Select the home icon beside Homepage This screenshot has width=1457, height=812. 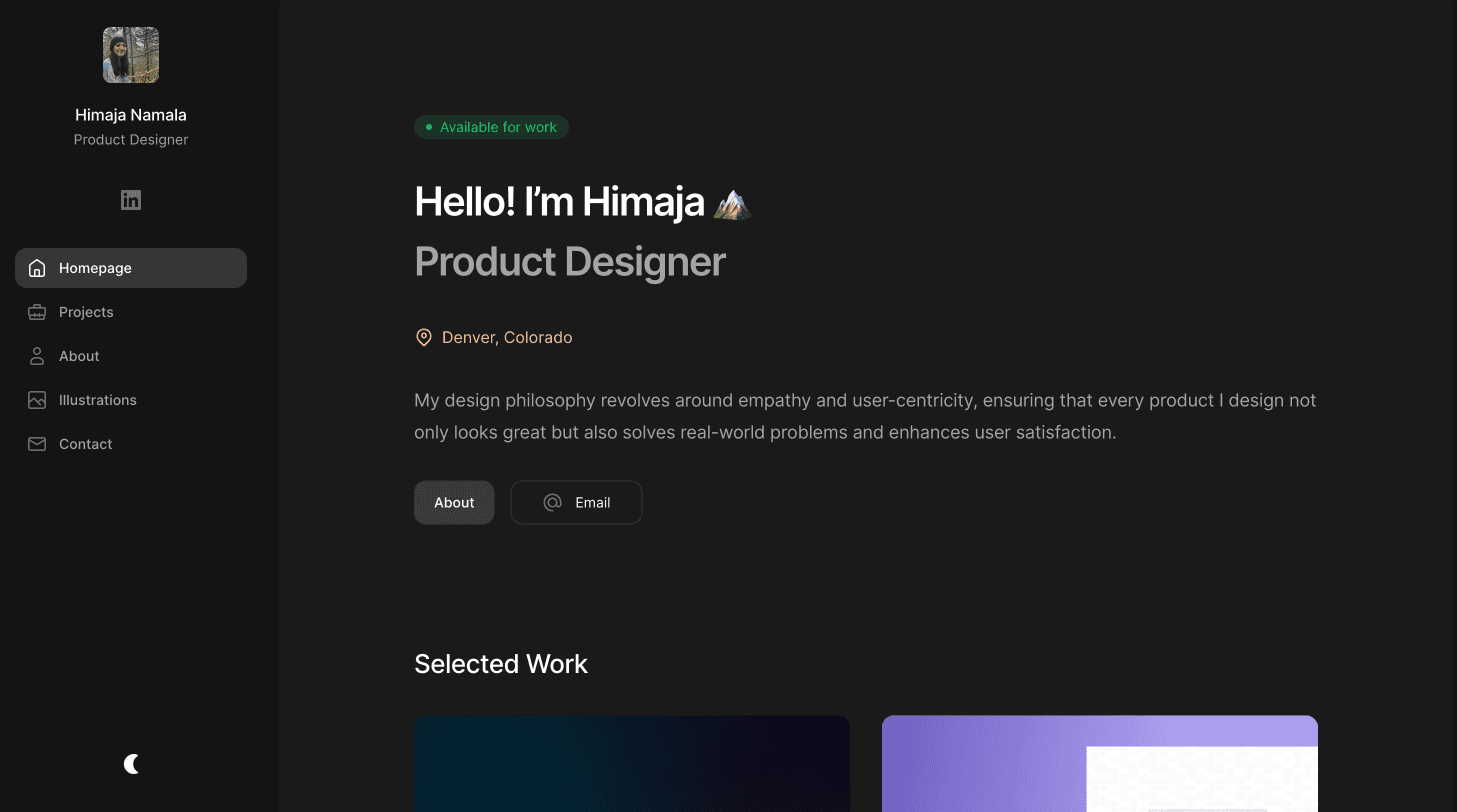36,268
